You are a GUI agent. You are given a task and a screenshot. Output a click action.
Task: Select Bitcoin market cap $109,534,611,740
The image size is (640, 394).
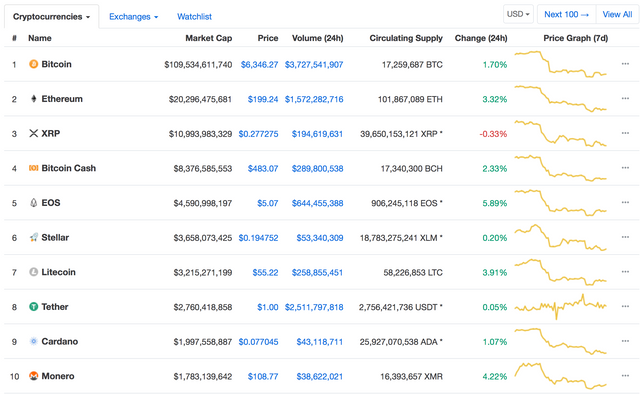coord(198,65)
